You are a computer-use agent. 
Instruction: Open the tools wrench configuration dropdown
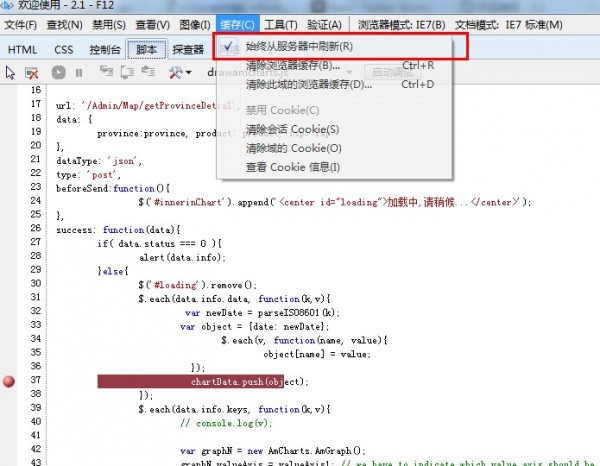click(180, 72)
